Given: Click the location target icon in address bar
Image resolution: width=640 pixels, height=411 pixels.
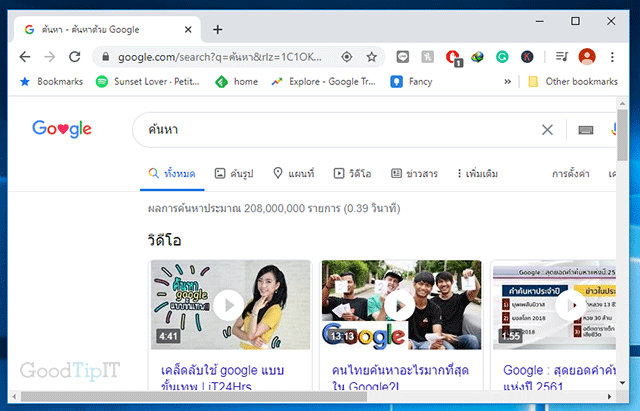Looking at the screenshot, I should click(347, 57).
